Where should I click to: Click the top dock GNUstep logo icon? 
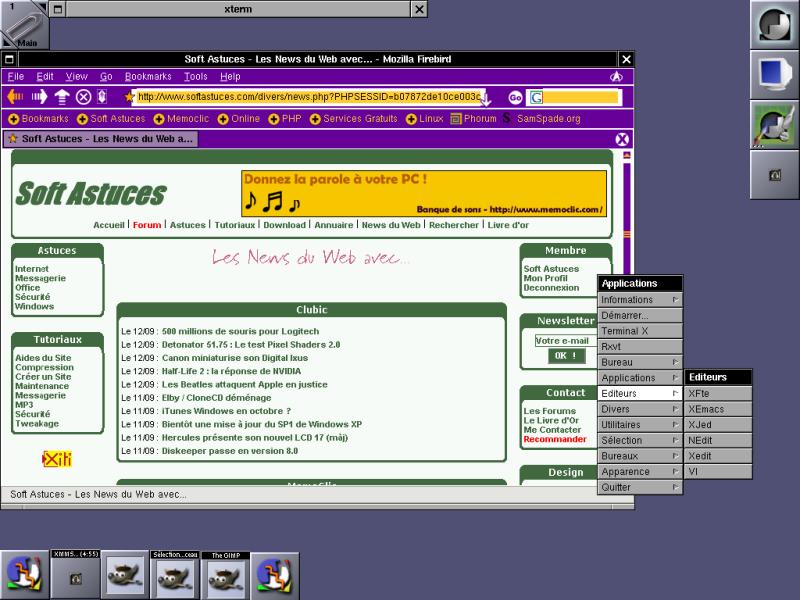(x=774, y=24)
